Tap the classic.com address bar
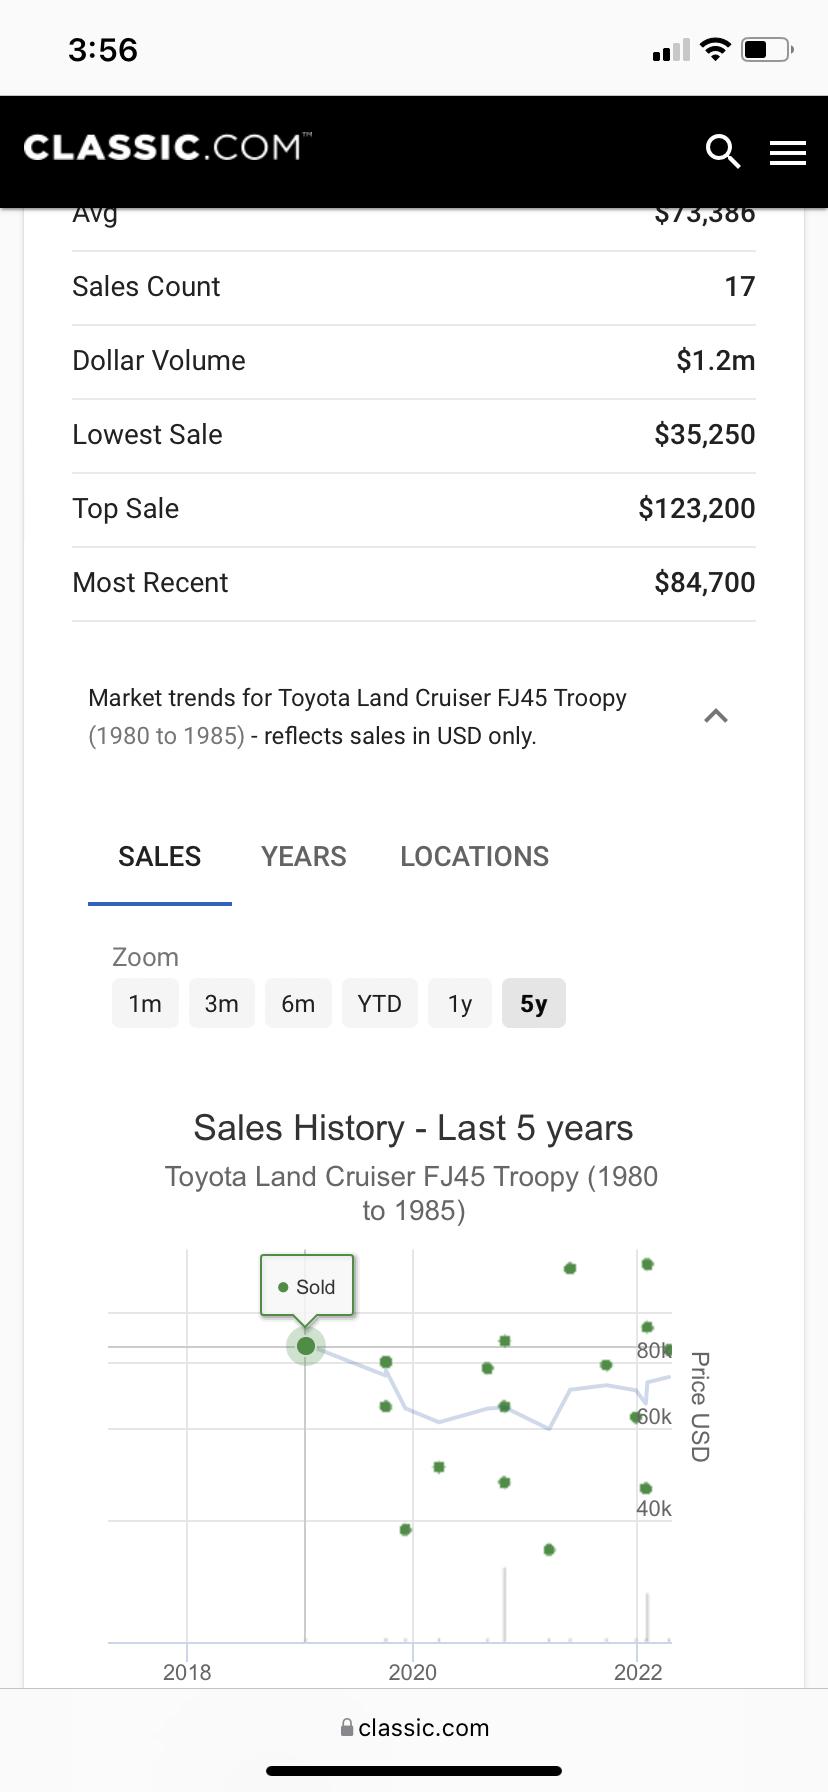The image size is (828, 1792). click(414, 1728)
